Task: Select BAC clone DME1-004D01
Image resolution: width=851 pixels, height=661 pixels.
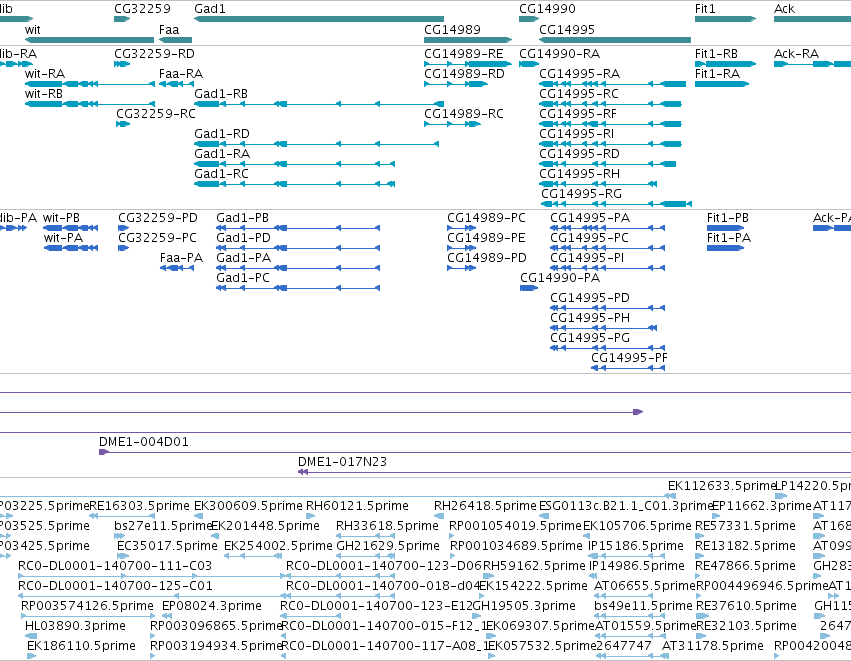Action: click(x=475, y=452)
